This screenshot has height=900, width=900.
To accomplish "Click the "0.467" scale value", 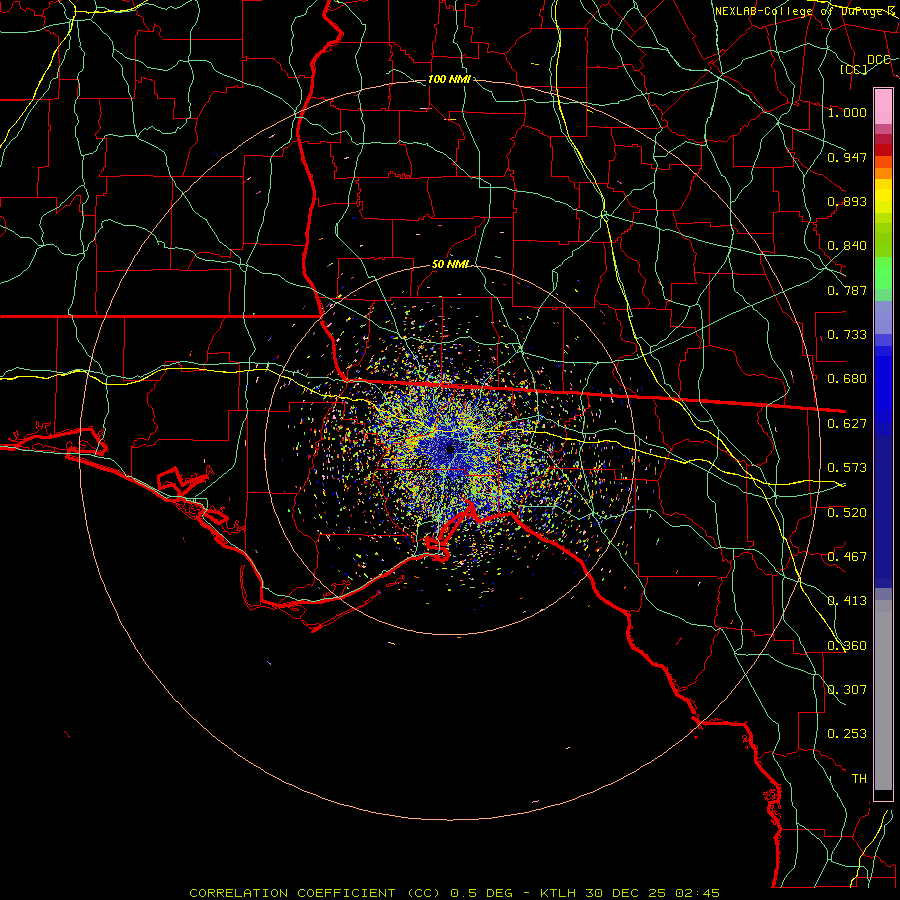I will 847,557.
